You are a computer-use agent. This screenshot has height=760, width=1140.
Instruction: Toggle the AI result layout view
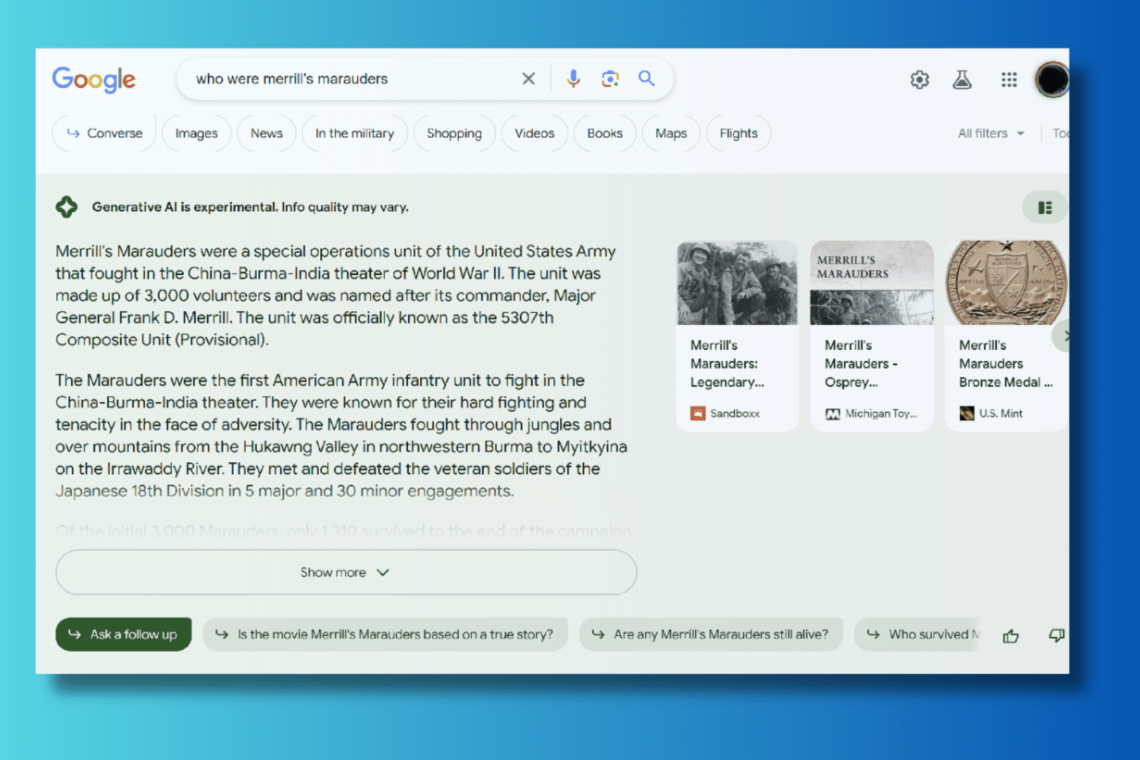(x=1045, y=208)
